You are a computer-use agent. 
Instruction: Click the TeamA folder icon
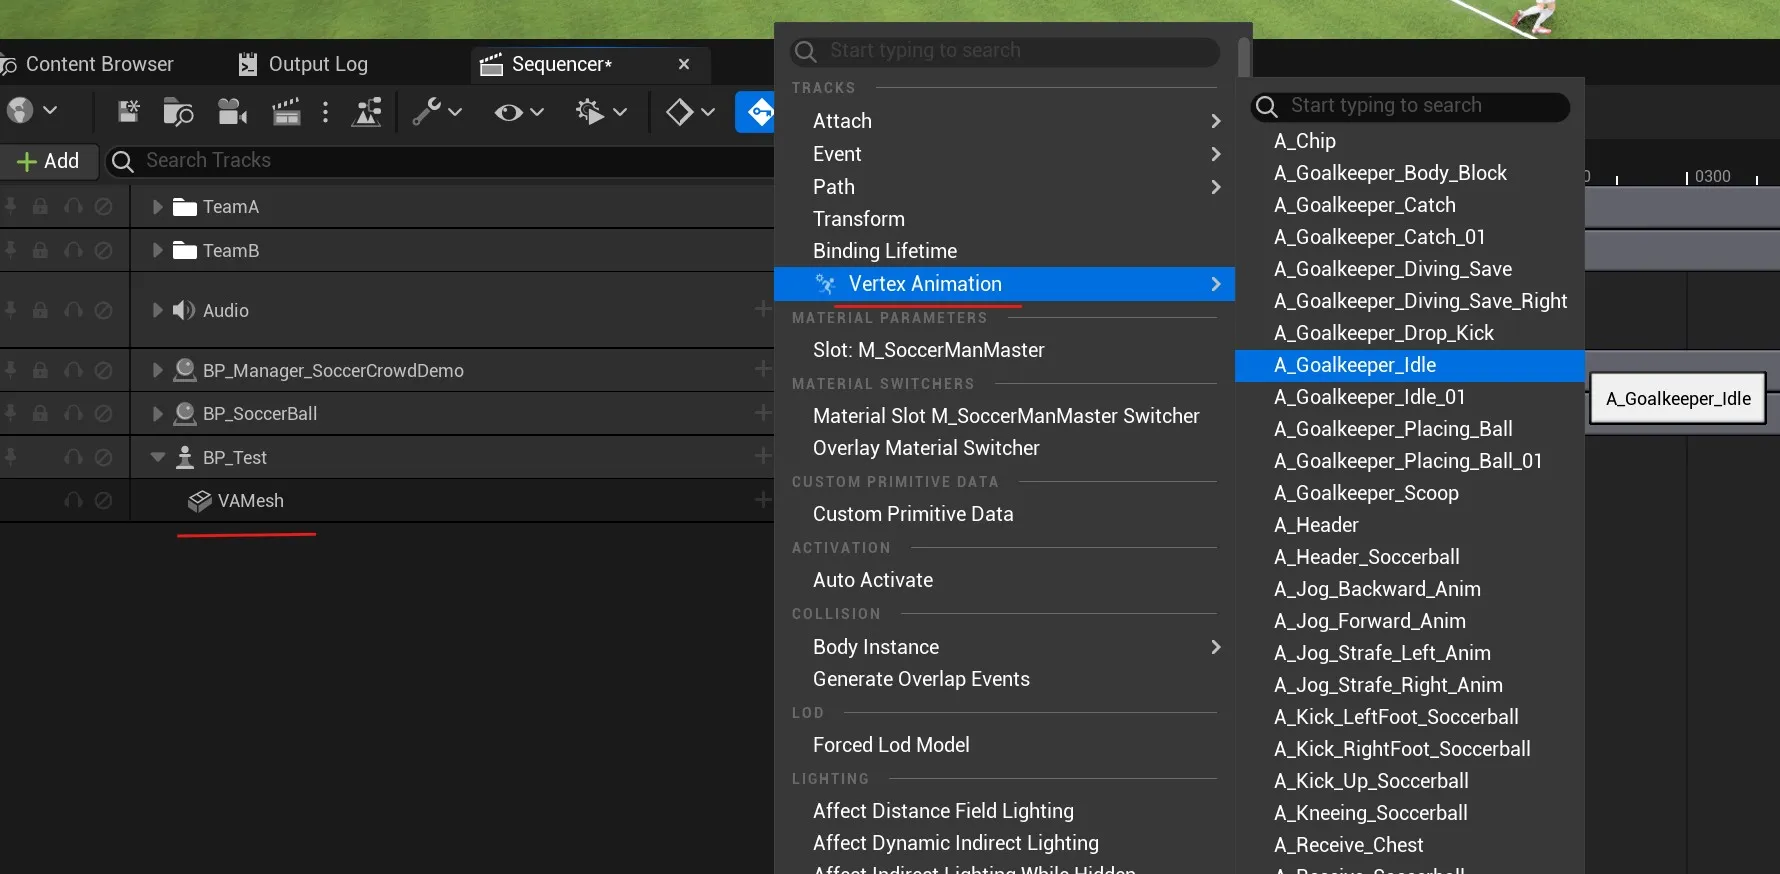(x=184, y=207)
